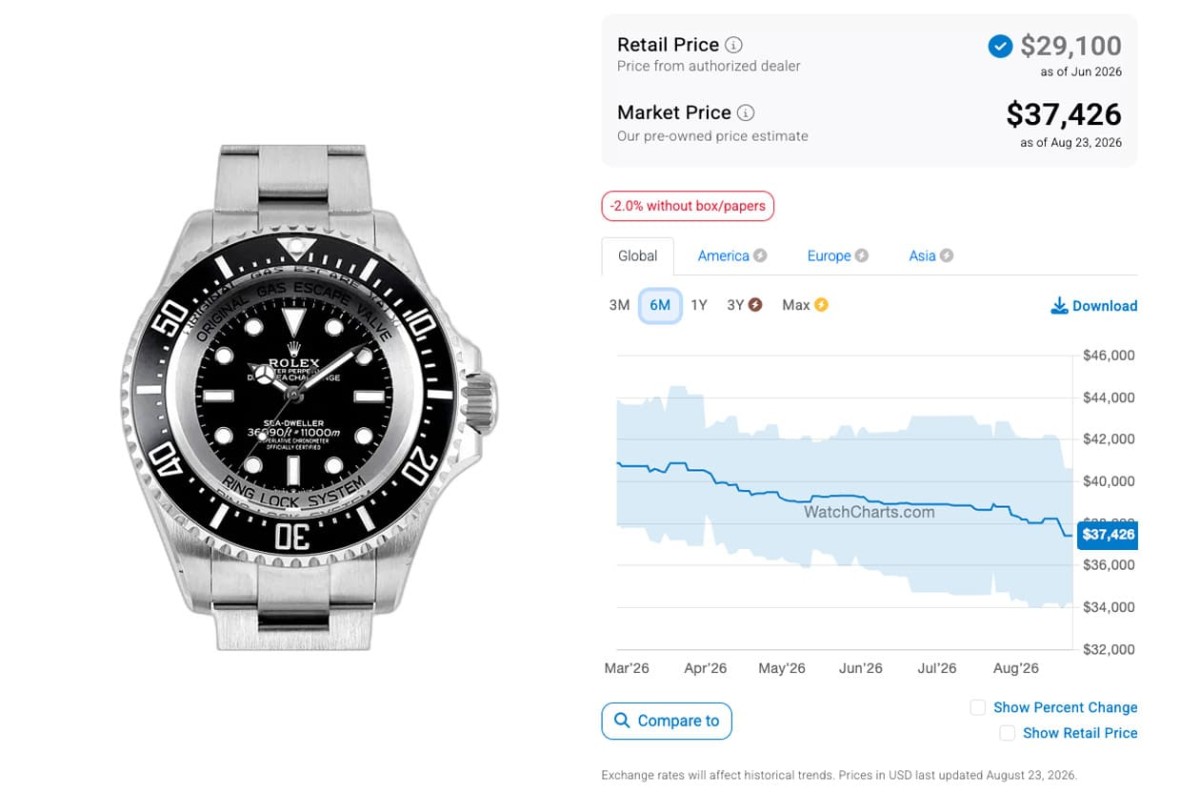Switch to the Global tab
The width and height of the screenshot is (1200, 794).
coord(638,256)
